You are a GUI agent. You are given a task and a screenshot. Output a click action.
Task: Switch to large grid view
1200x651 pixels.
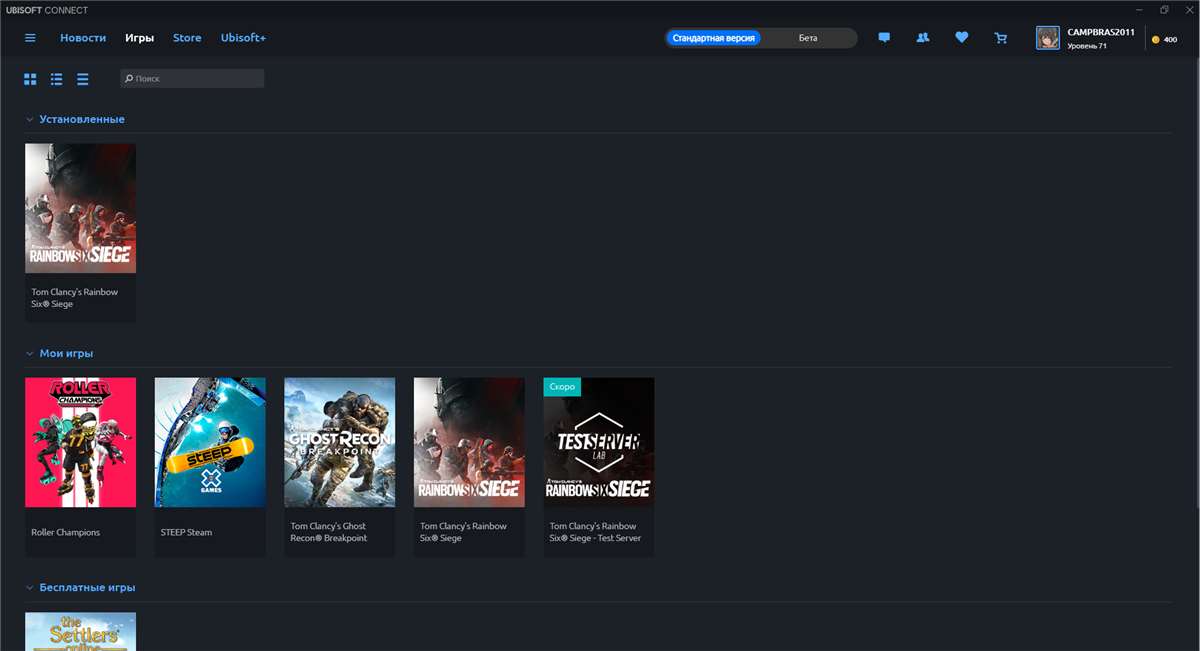coord(30,78)
